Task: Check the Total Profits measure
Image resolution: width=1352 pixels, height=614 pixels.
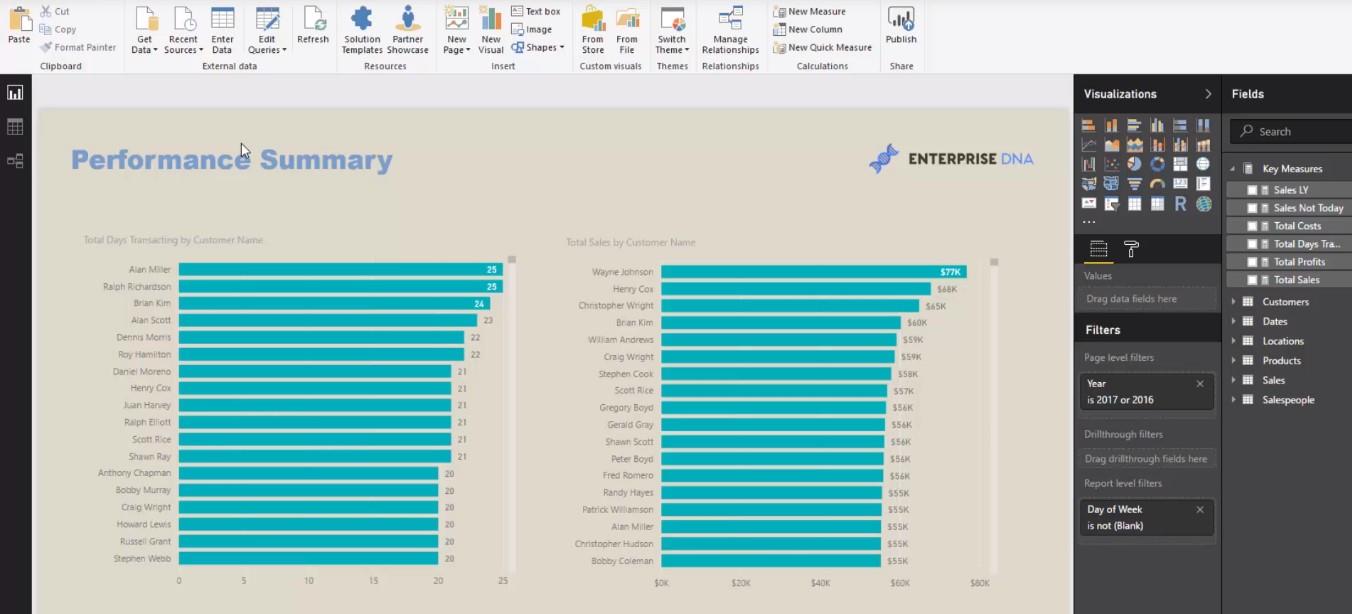Action: (x=1252, y=262)
